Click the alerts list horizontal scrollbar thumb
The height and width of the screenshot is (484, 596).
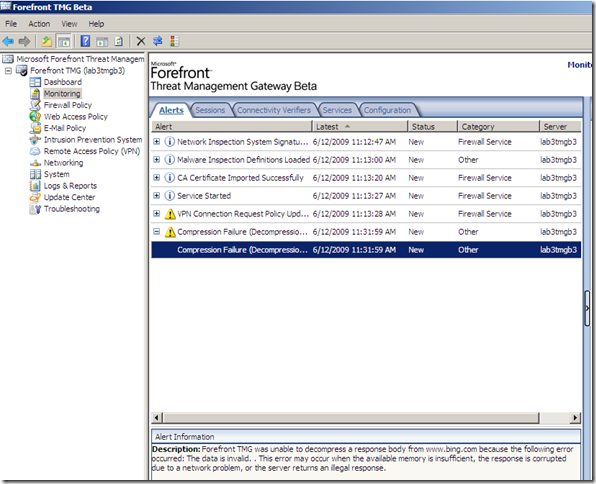(351, 417)
